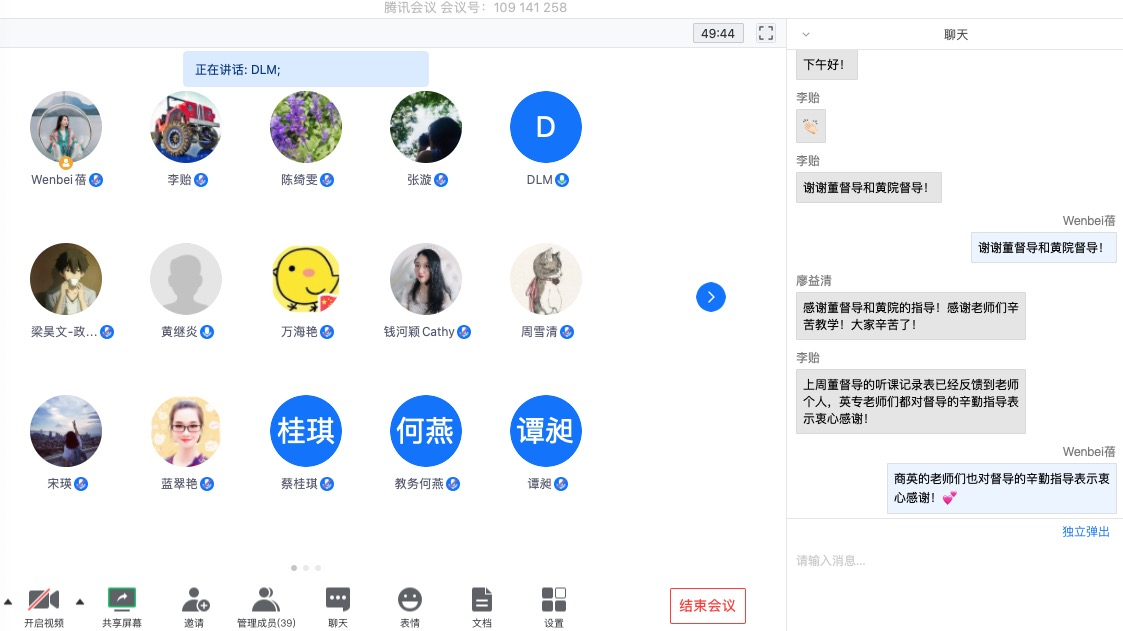Image resolution: width=1123 pixels, height=631 pixels.
Task: Open the Documents icon
Action: pyautogui.click(x=482, y=600)
